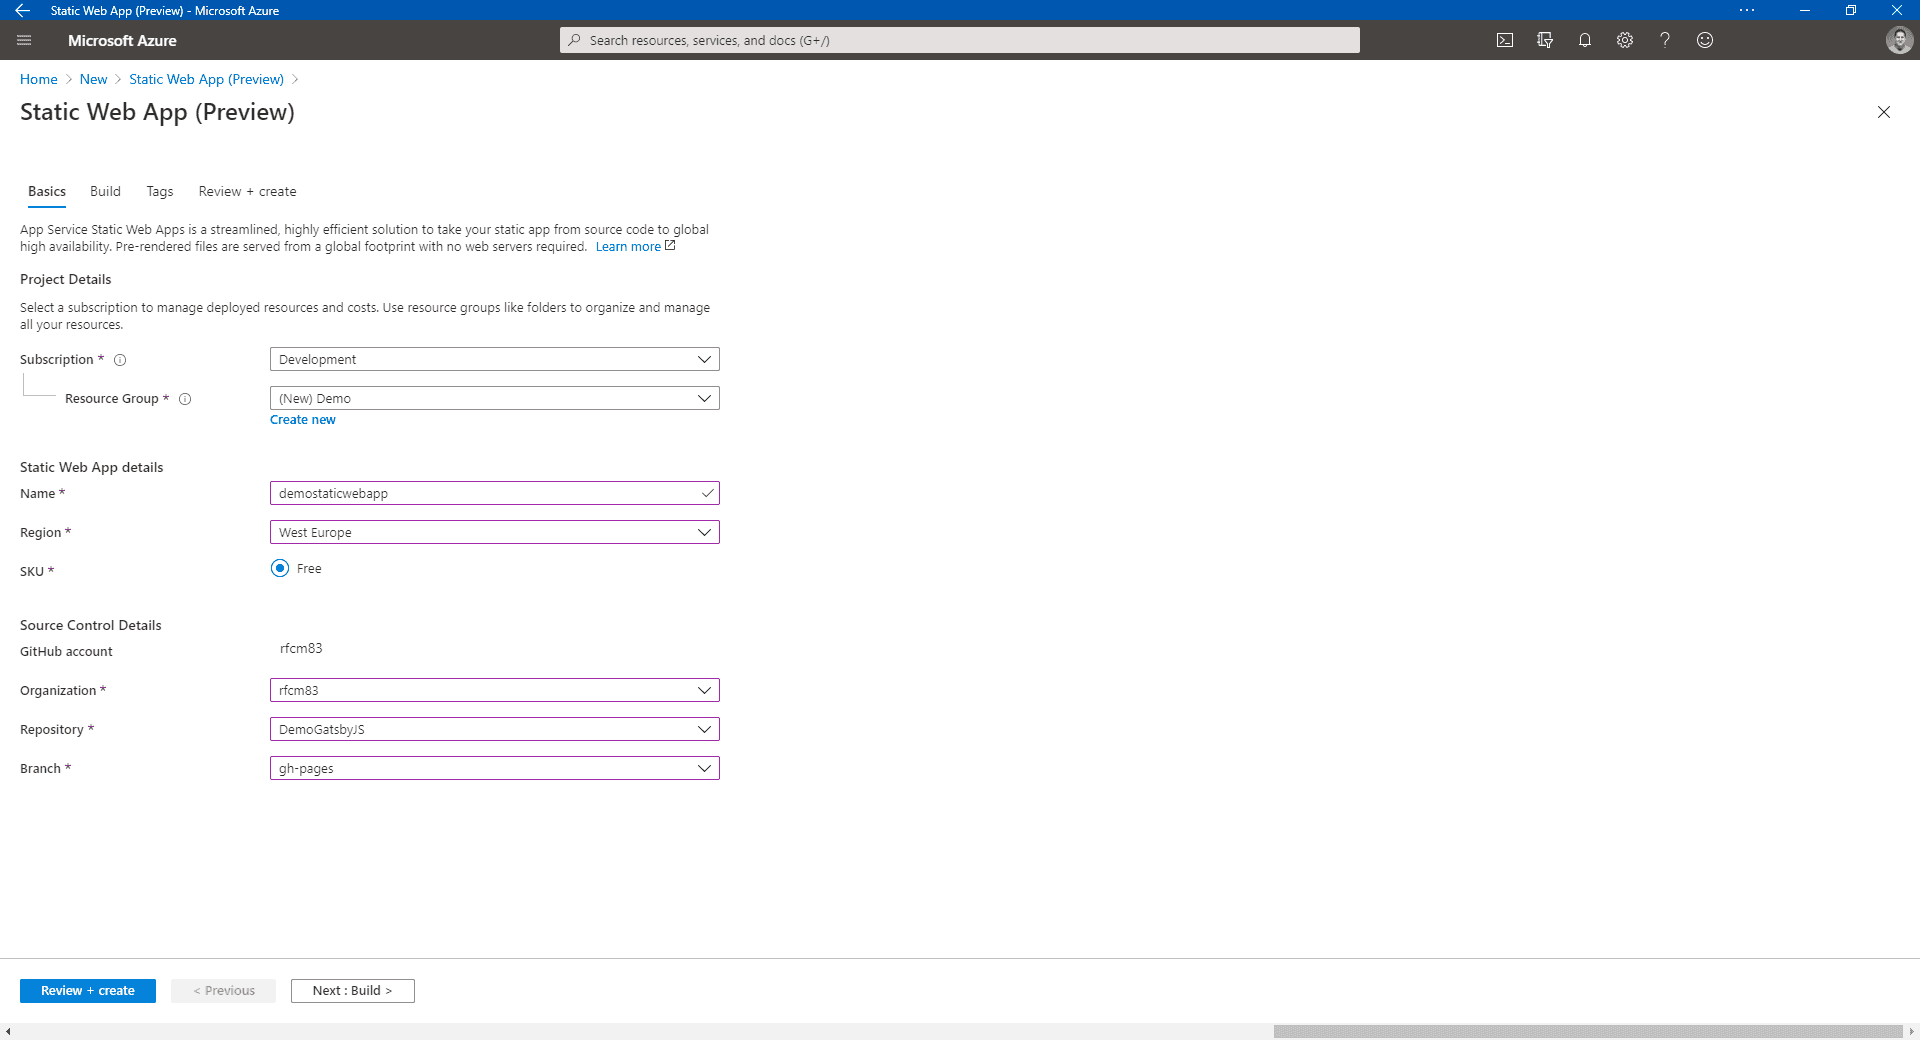Click the Source Control Details heading
Image resolution: width=1920 pixels, height=1040 pixels.
coord(91,625)
